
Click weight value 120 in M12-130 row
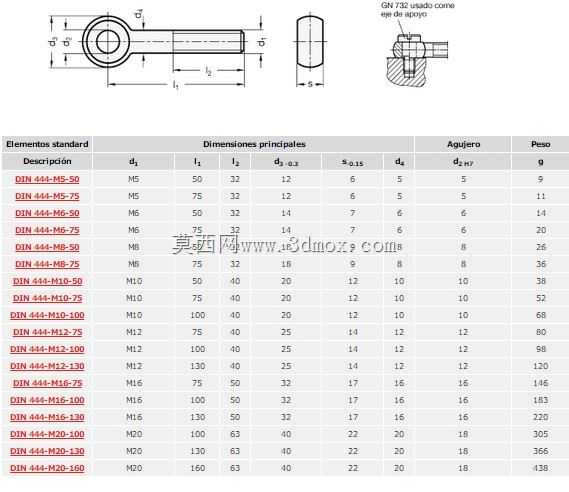pyautogui.click(x=541, y=366)
